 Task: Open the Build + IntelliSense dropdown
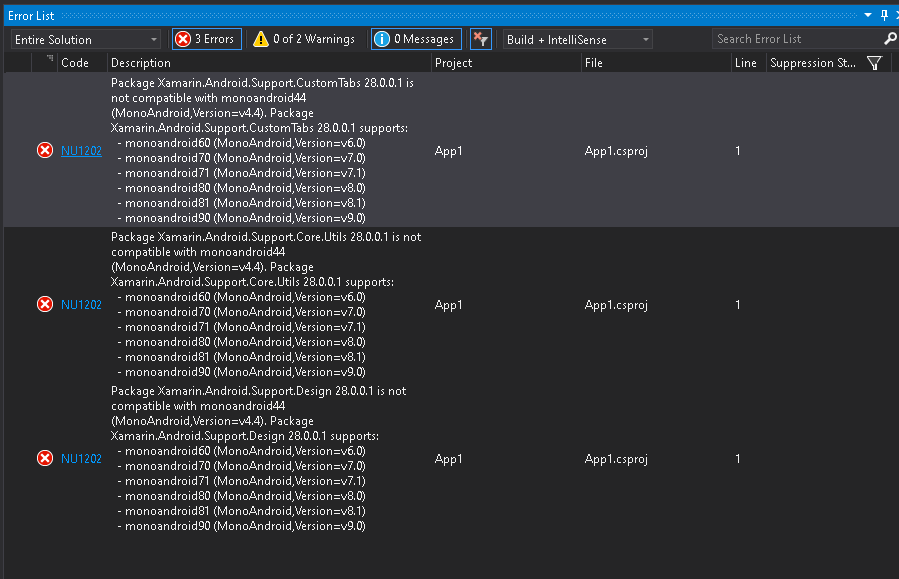click(x=577, y=40)
